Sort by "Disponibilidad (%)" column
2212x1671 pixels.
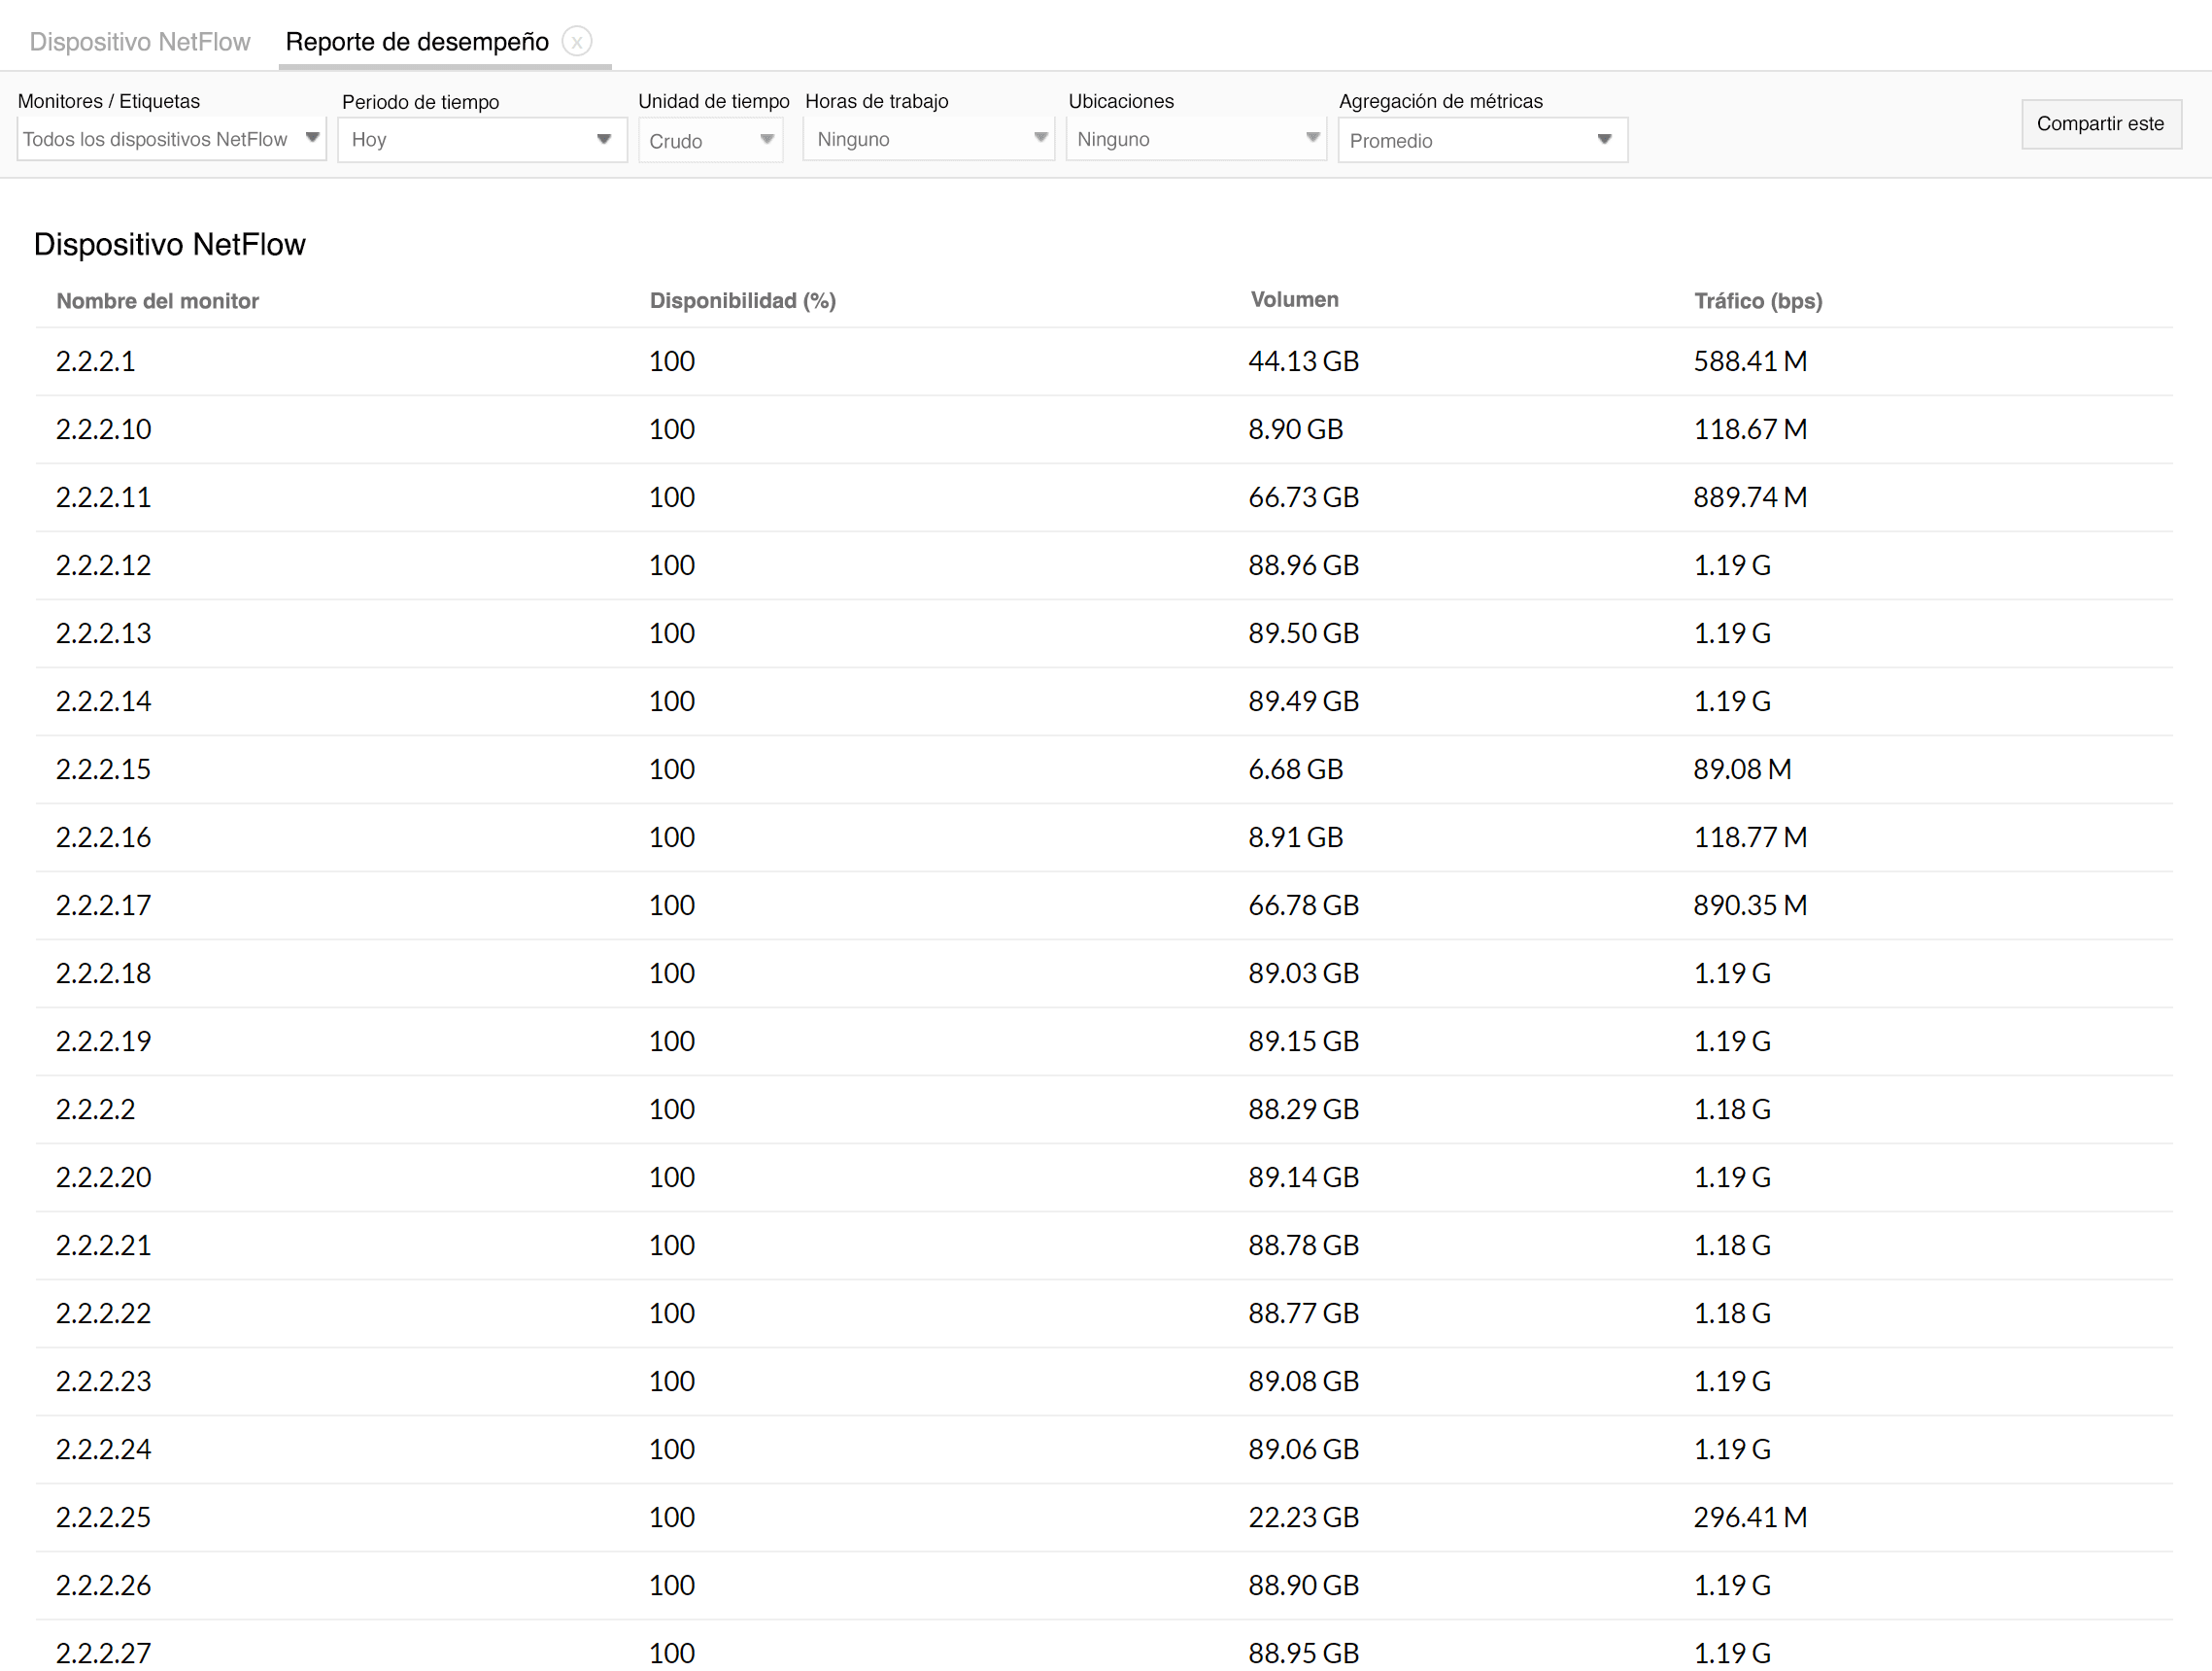[x=741, y=300]
